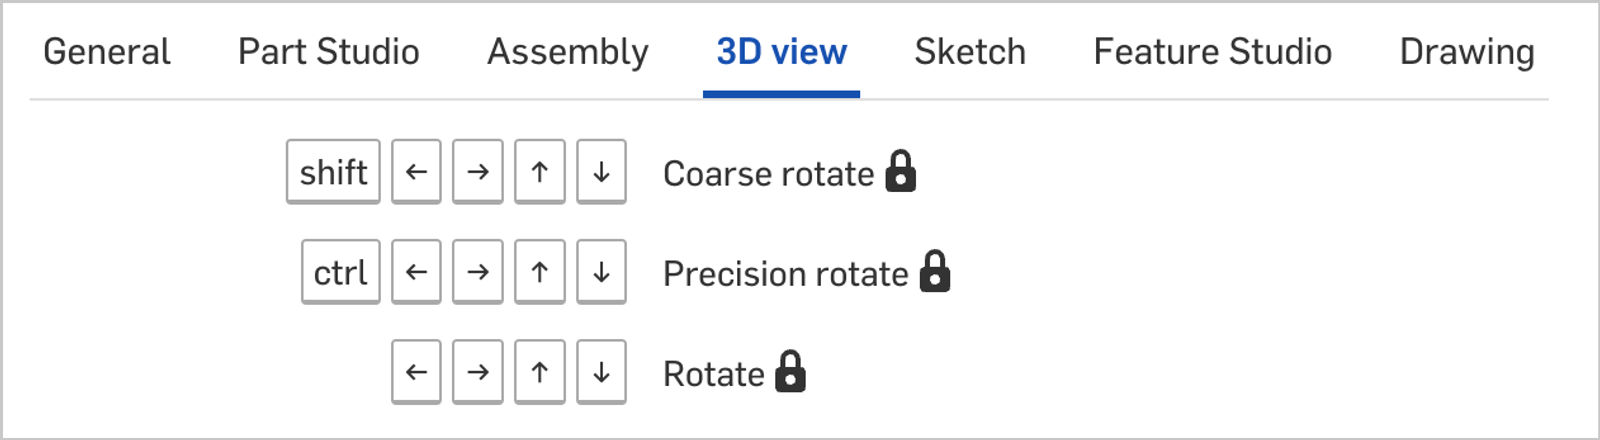Click right arrow key in plain Rotate row

pyautogui.click(x=478, y=372)
